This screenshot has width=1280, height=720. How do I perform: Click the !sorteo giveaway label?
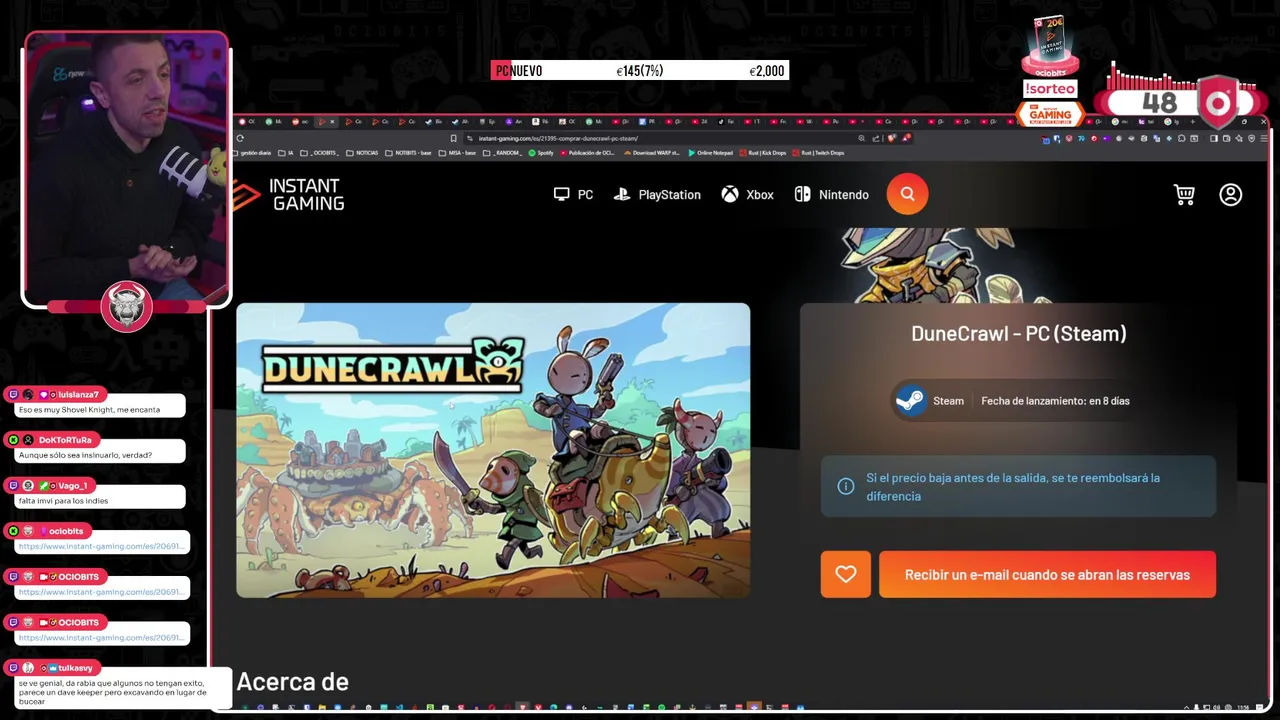click(x=1049, y=89)
